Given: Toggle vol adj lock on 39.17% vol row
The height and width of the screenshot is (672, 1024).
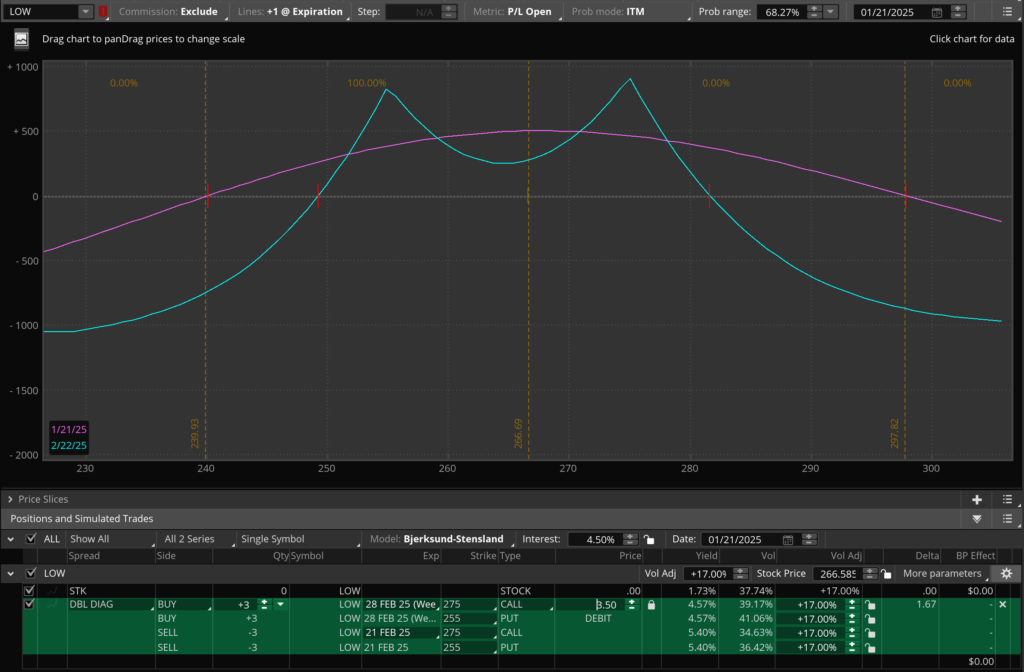Looking at the screenshot, I should [870, 605].
